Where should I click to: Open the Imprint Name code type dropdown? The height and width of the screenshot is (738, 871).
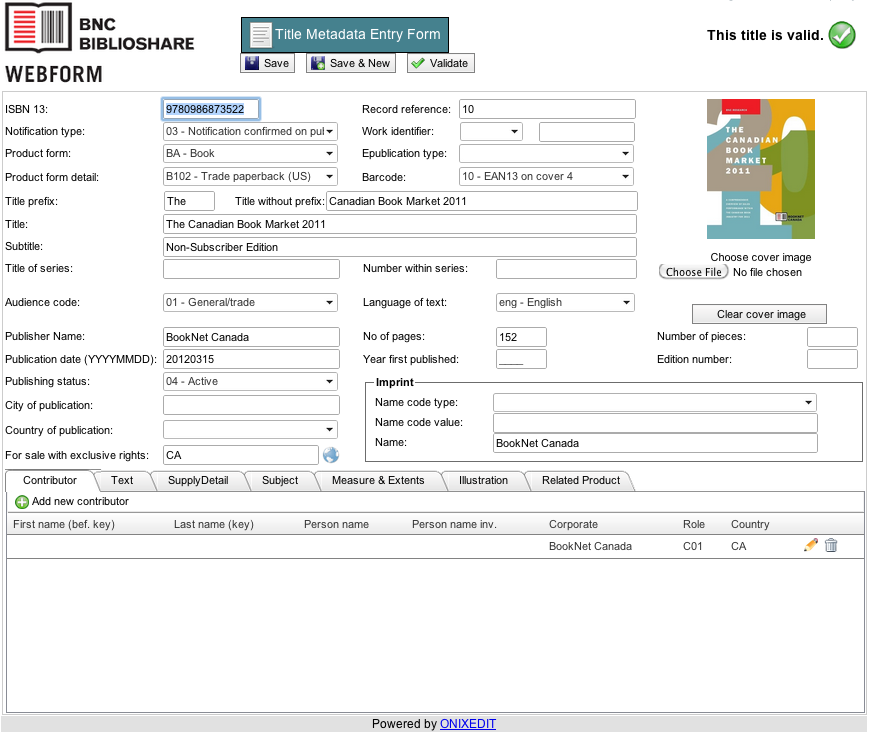point(655,403)
